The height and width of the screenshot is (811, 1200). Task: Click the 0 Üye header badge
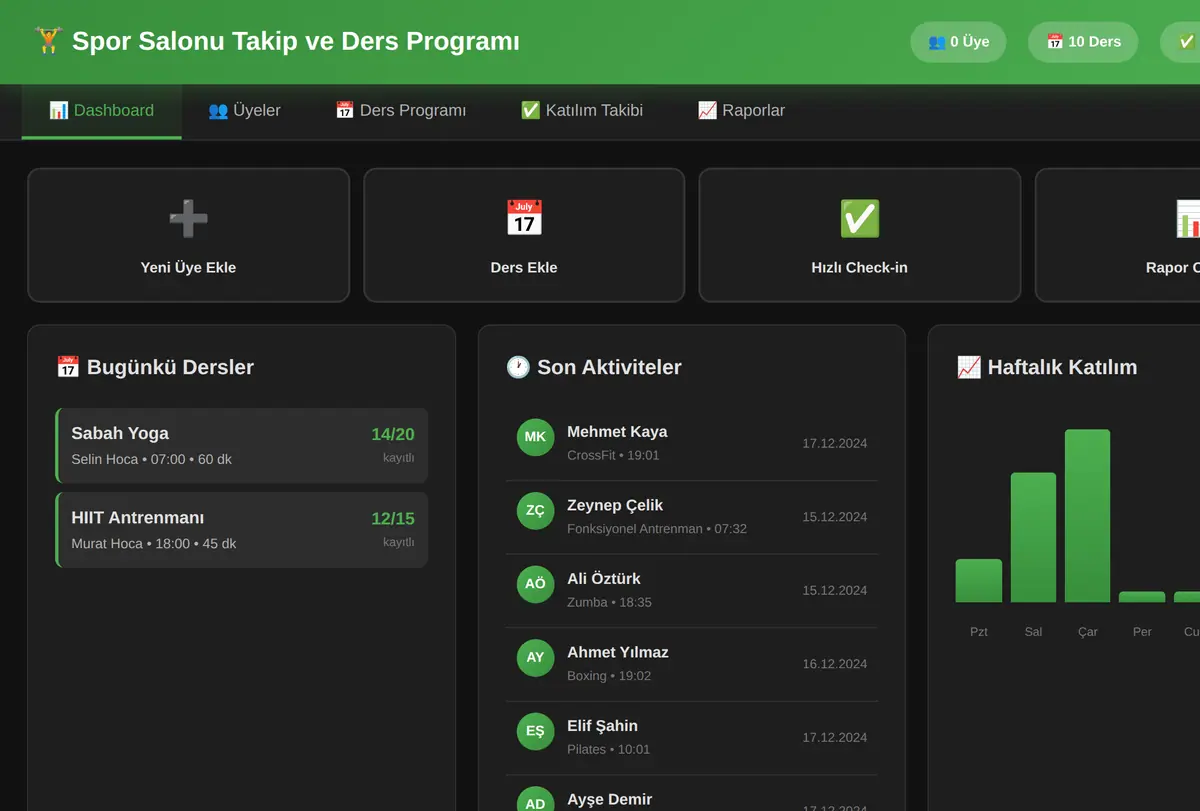point(958,42)
